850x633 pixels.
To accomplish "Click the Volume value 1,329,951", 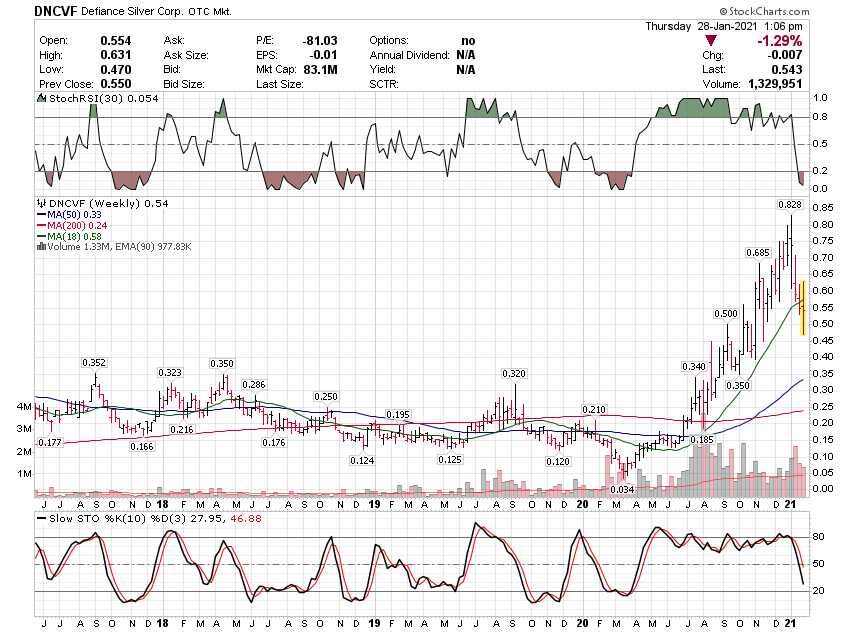I will pyautogui.click(x=775, y=84).
